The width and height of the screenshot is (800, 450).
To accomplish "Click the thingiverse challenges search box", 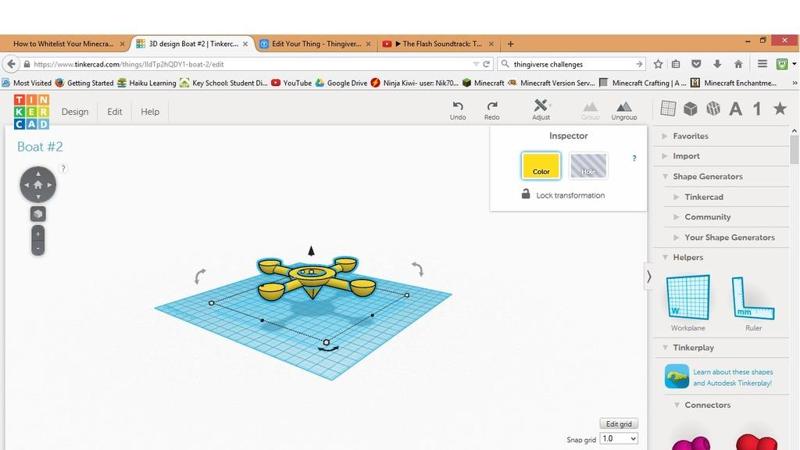I will point(572,64).
